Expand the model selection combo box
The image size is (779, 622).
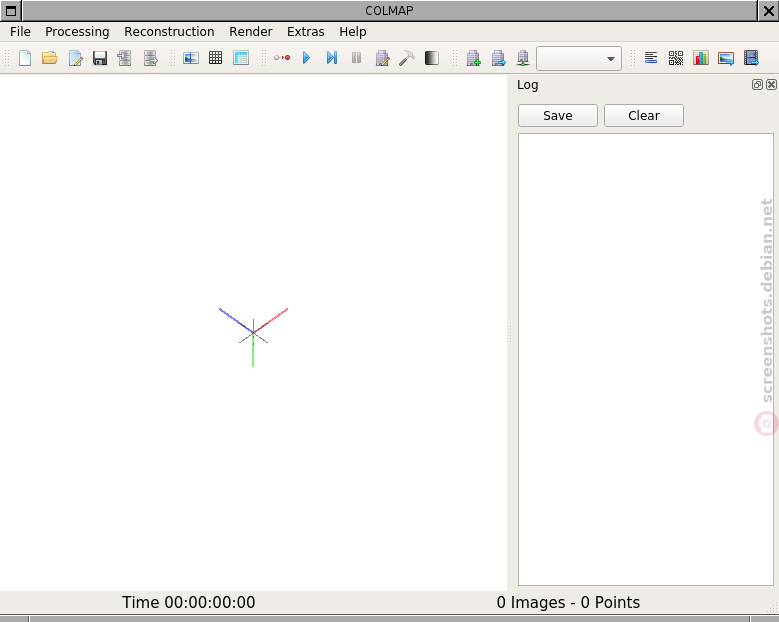pyautogui.click(x=579, y=59)
